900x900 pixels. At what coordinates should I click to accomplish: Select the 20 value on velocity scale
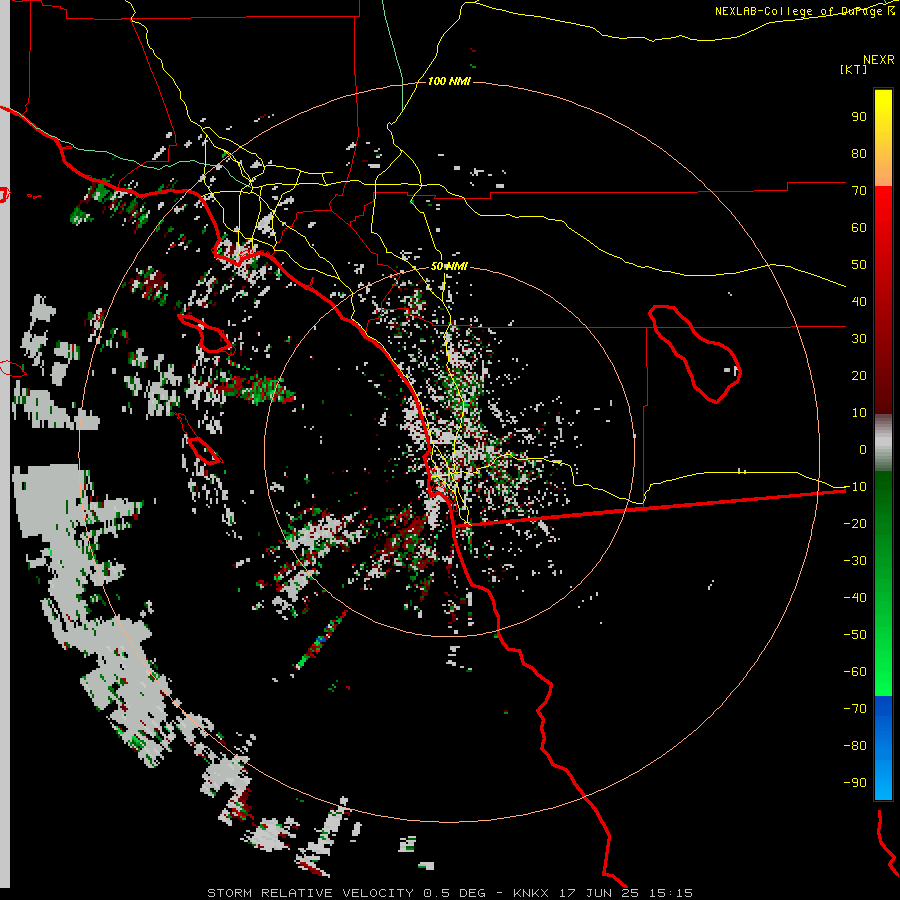pos(859,375)
